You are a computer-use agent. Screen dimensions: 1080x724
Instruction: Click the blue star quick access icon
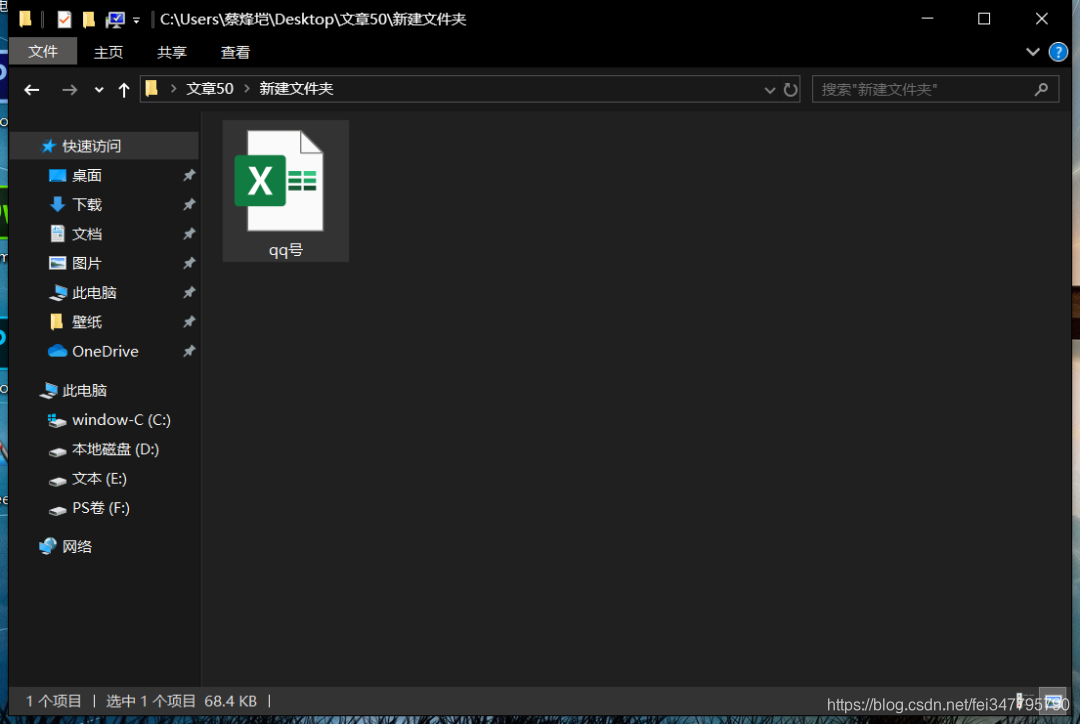pos(48,146)
